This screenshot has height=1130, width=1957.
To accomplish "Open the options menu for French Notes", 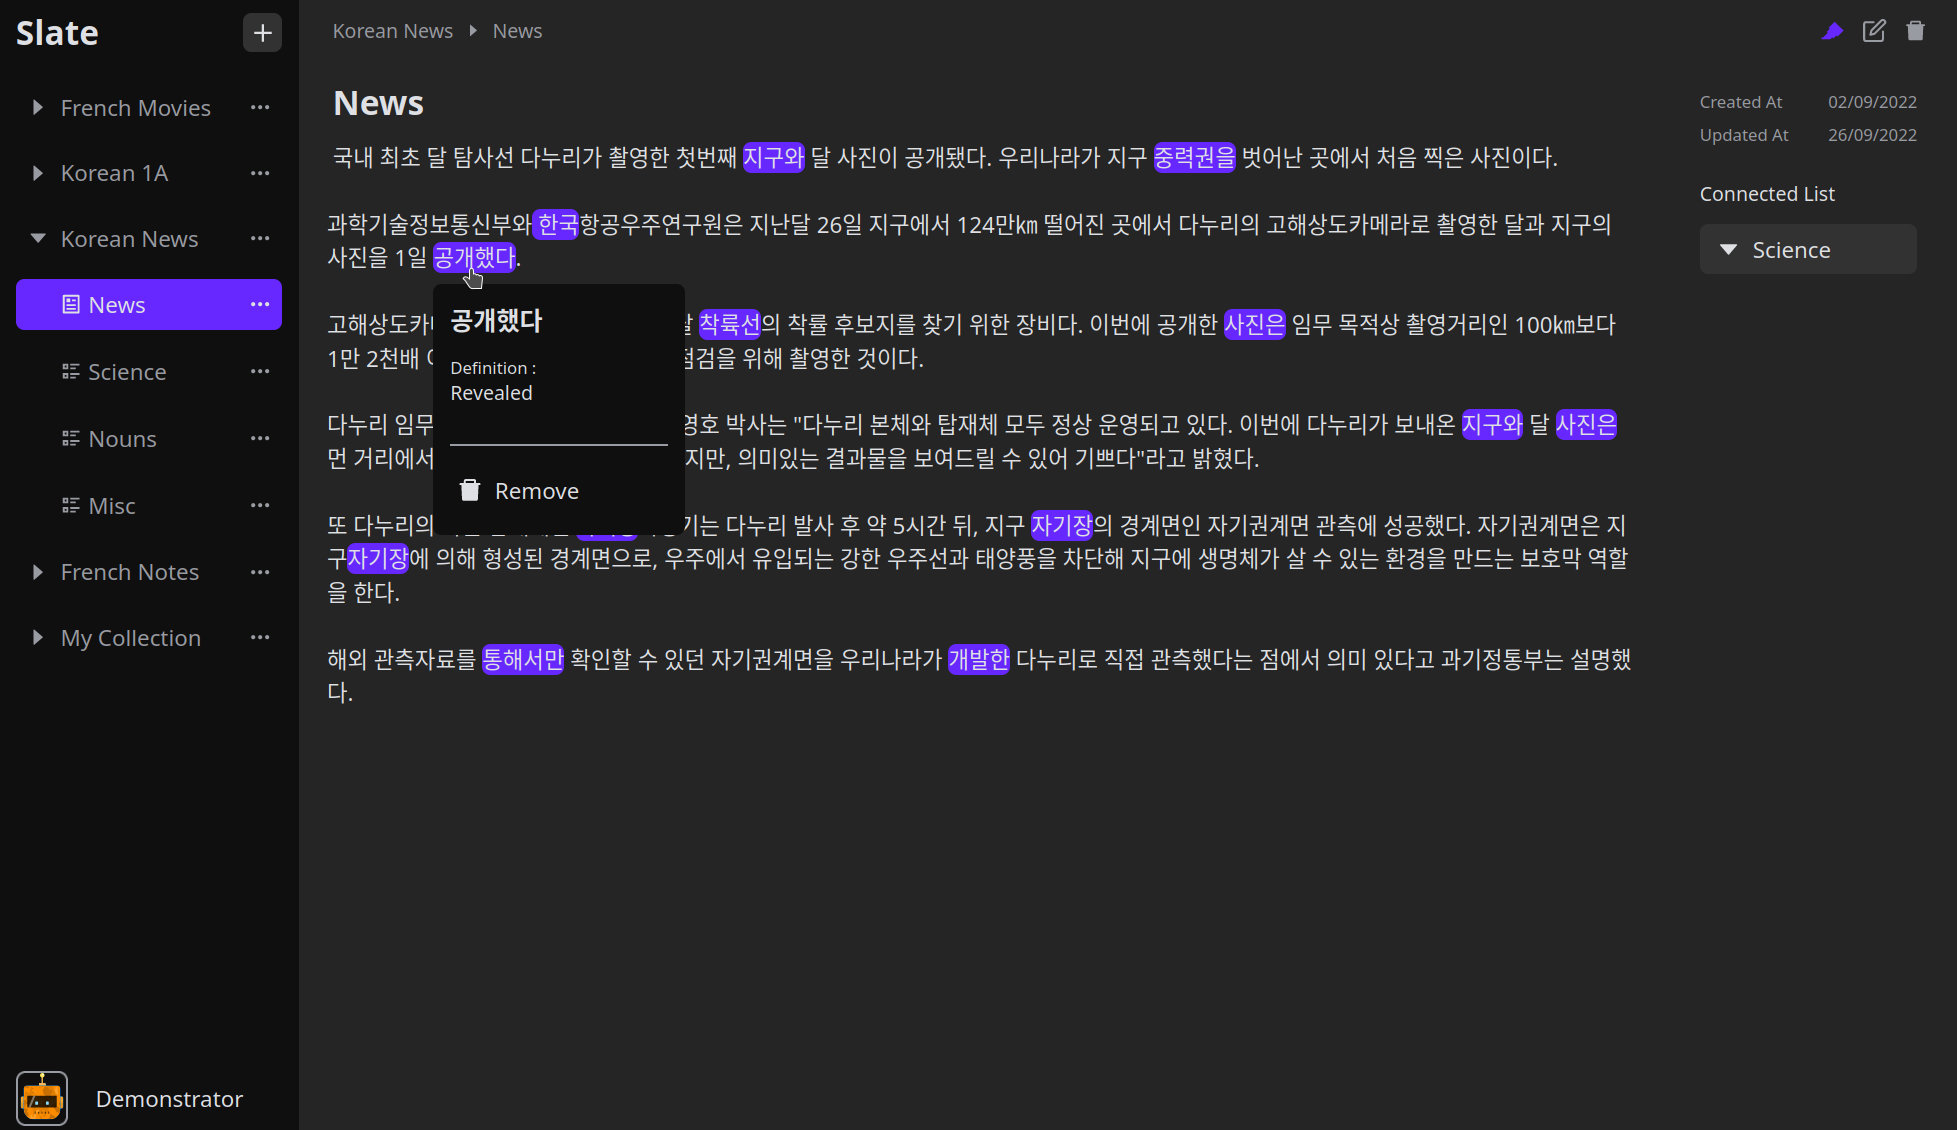I will (260, 571).
